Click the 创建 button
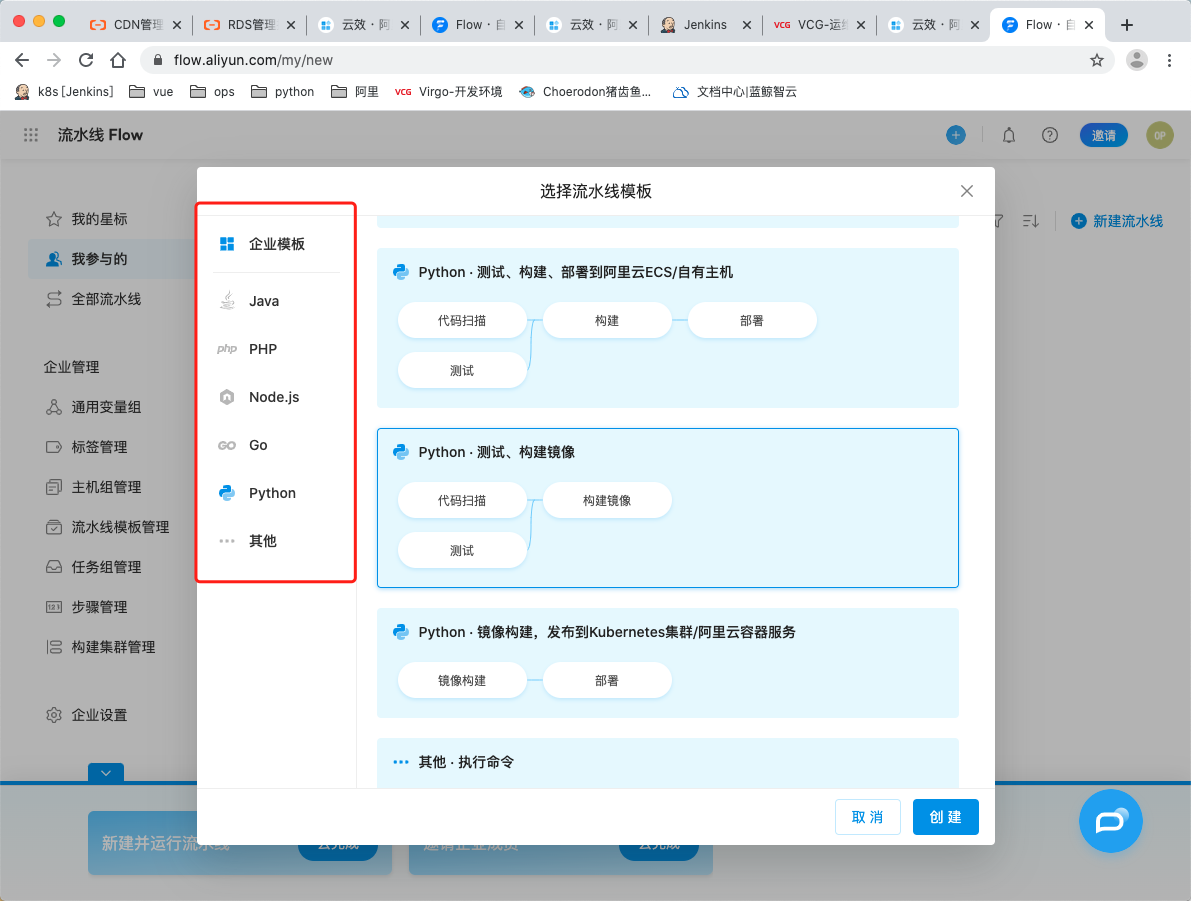The height and width of the screenshot is (901, 1191). point(946,817)
